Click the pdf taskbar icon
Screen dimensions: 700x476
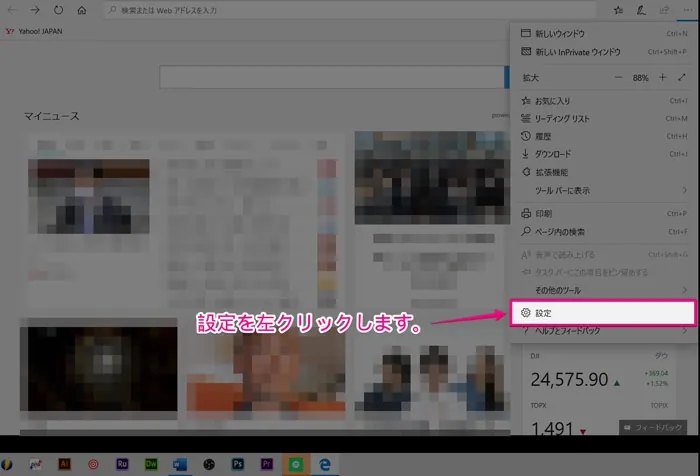point(35,464)
